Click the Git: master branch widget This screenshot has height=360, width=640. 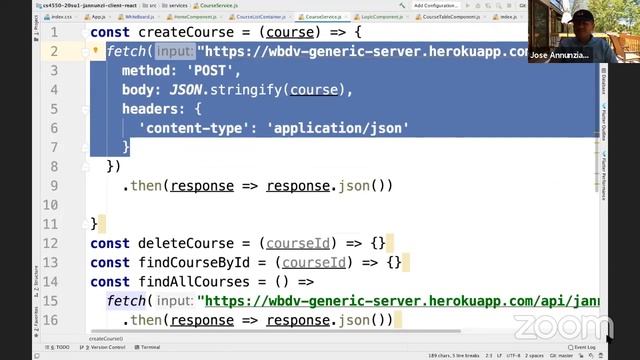pyautogui.click(x=561, y=356)
